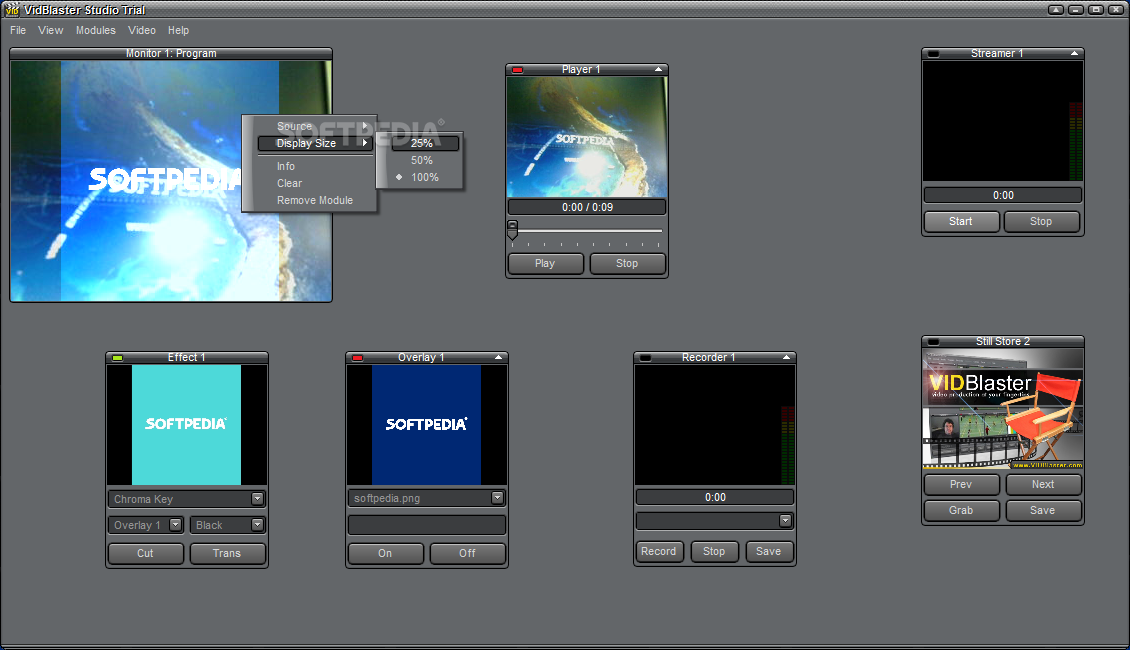
Task: Click Next in Still Store 2
Action: (x=1043, y=484)
